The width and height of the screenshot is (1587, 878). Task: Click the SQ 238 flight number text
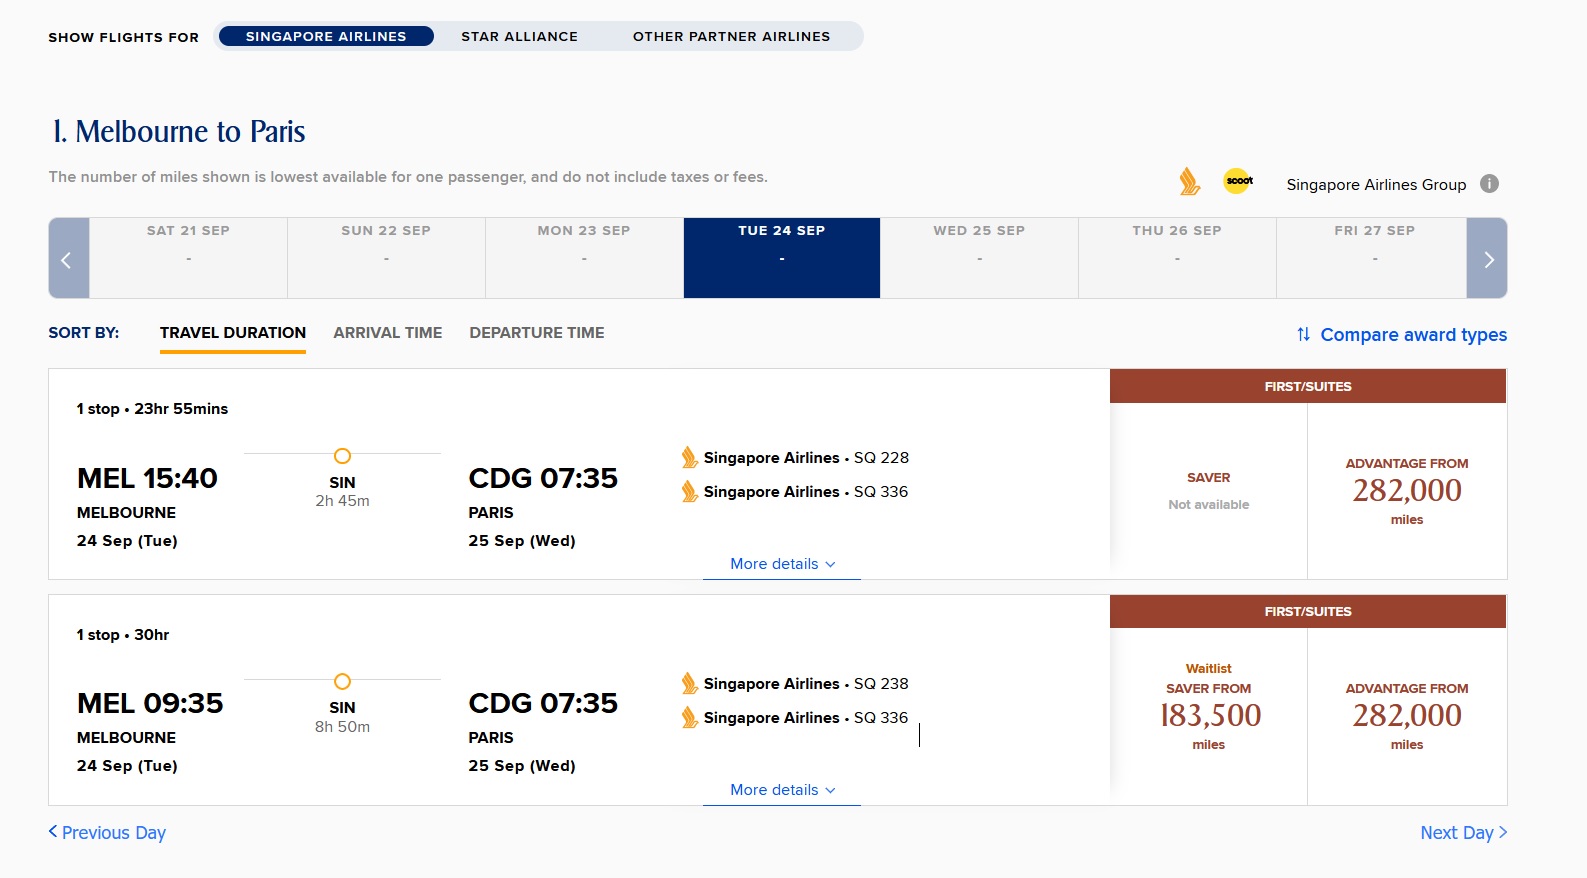881,684
